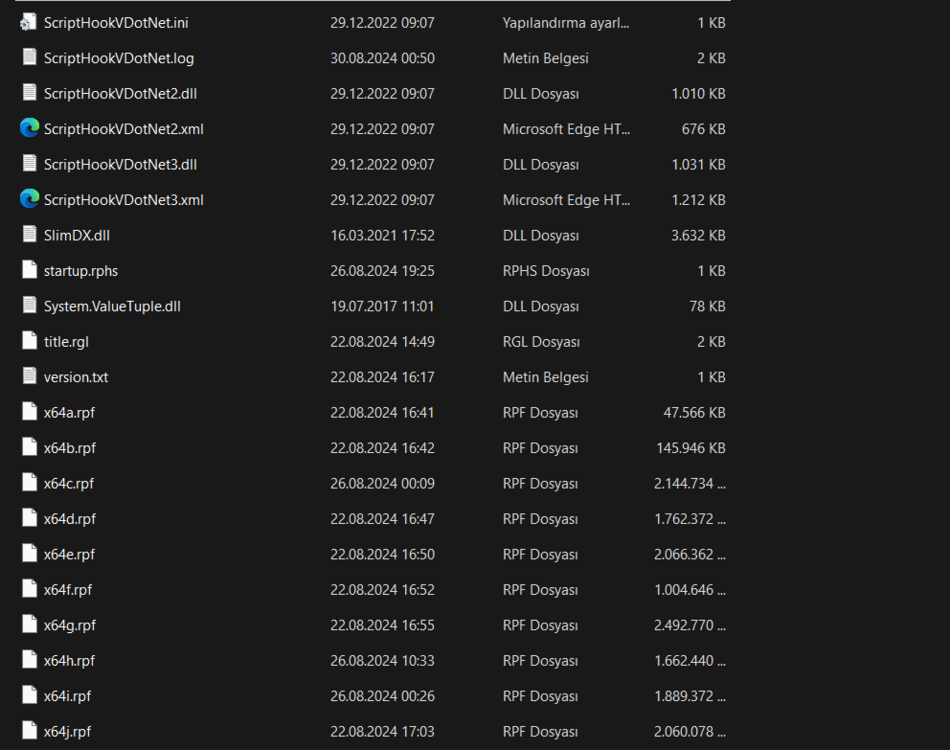Click the x64j.rpf file icon
The height and width of the screenshot is (750, 950).
pyautogui.click(x=29, y=731)
